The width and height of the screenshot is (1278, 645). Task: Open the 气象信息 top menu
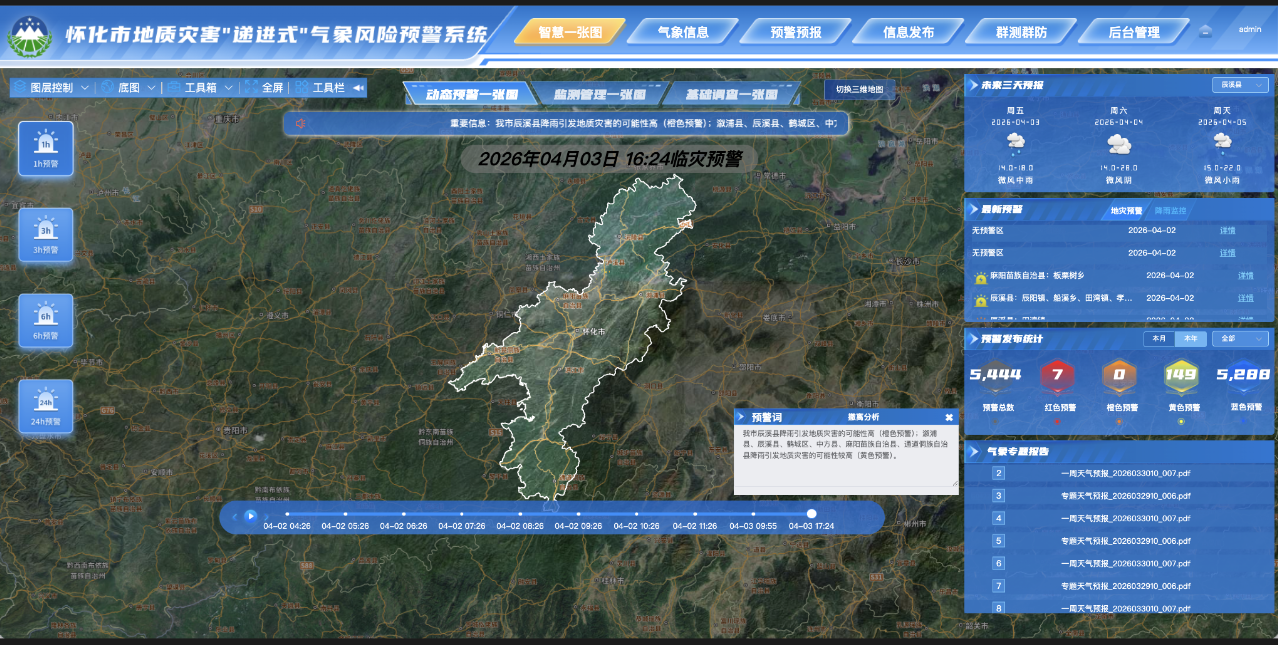(683, 32)
